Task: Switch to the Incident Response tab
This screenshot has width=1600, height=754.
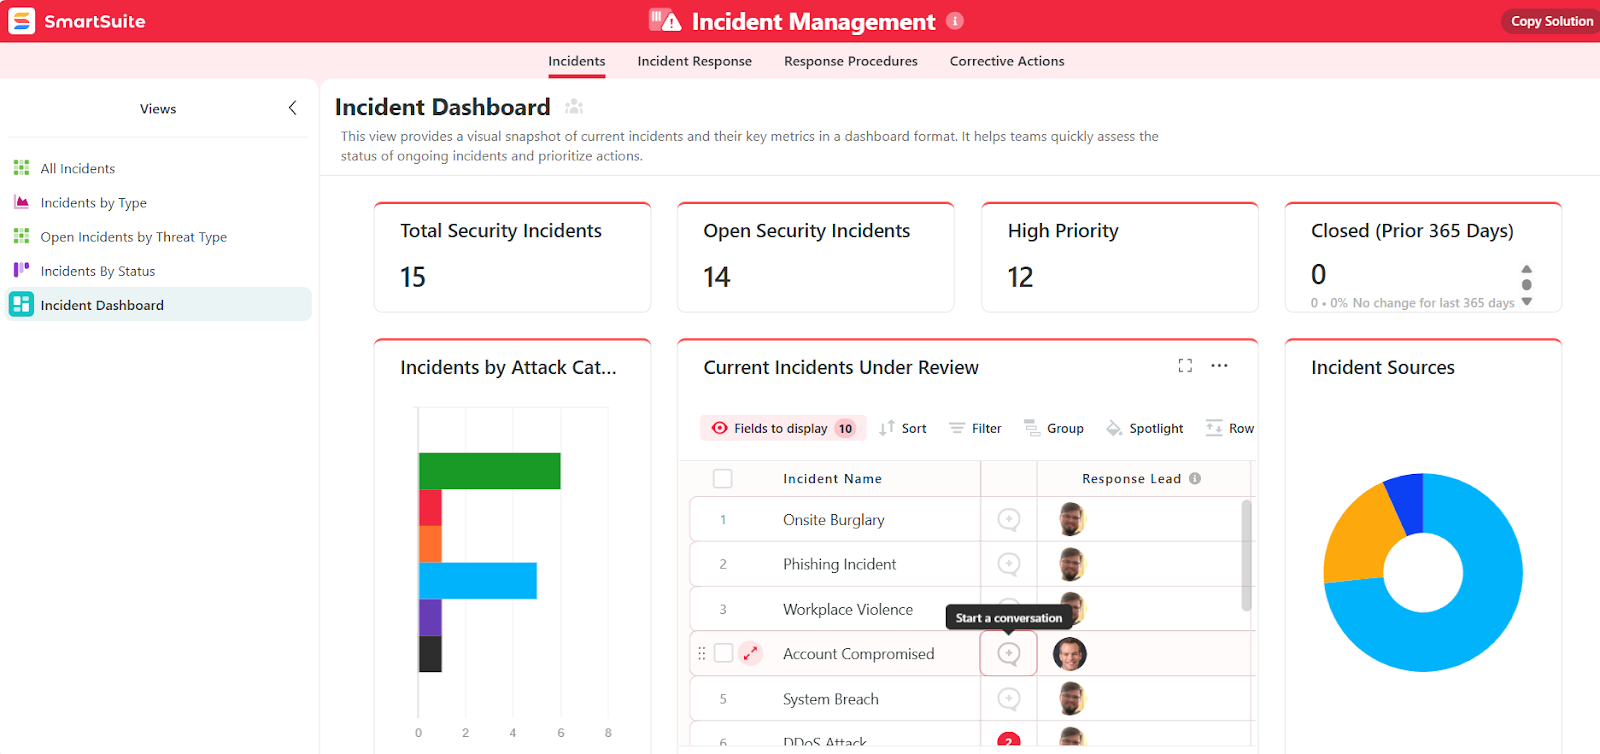Action: coord(694,61)
